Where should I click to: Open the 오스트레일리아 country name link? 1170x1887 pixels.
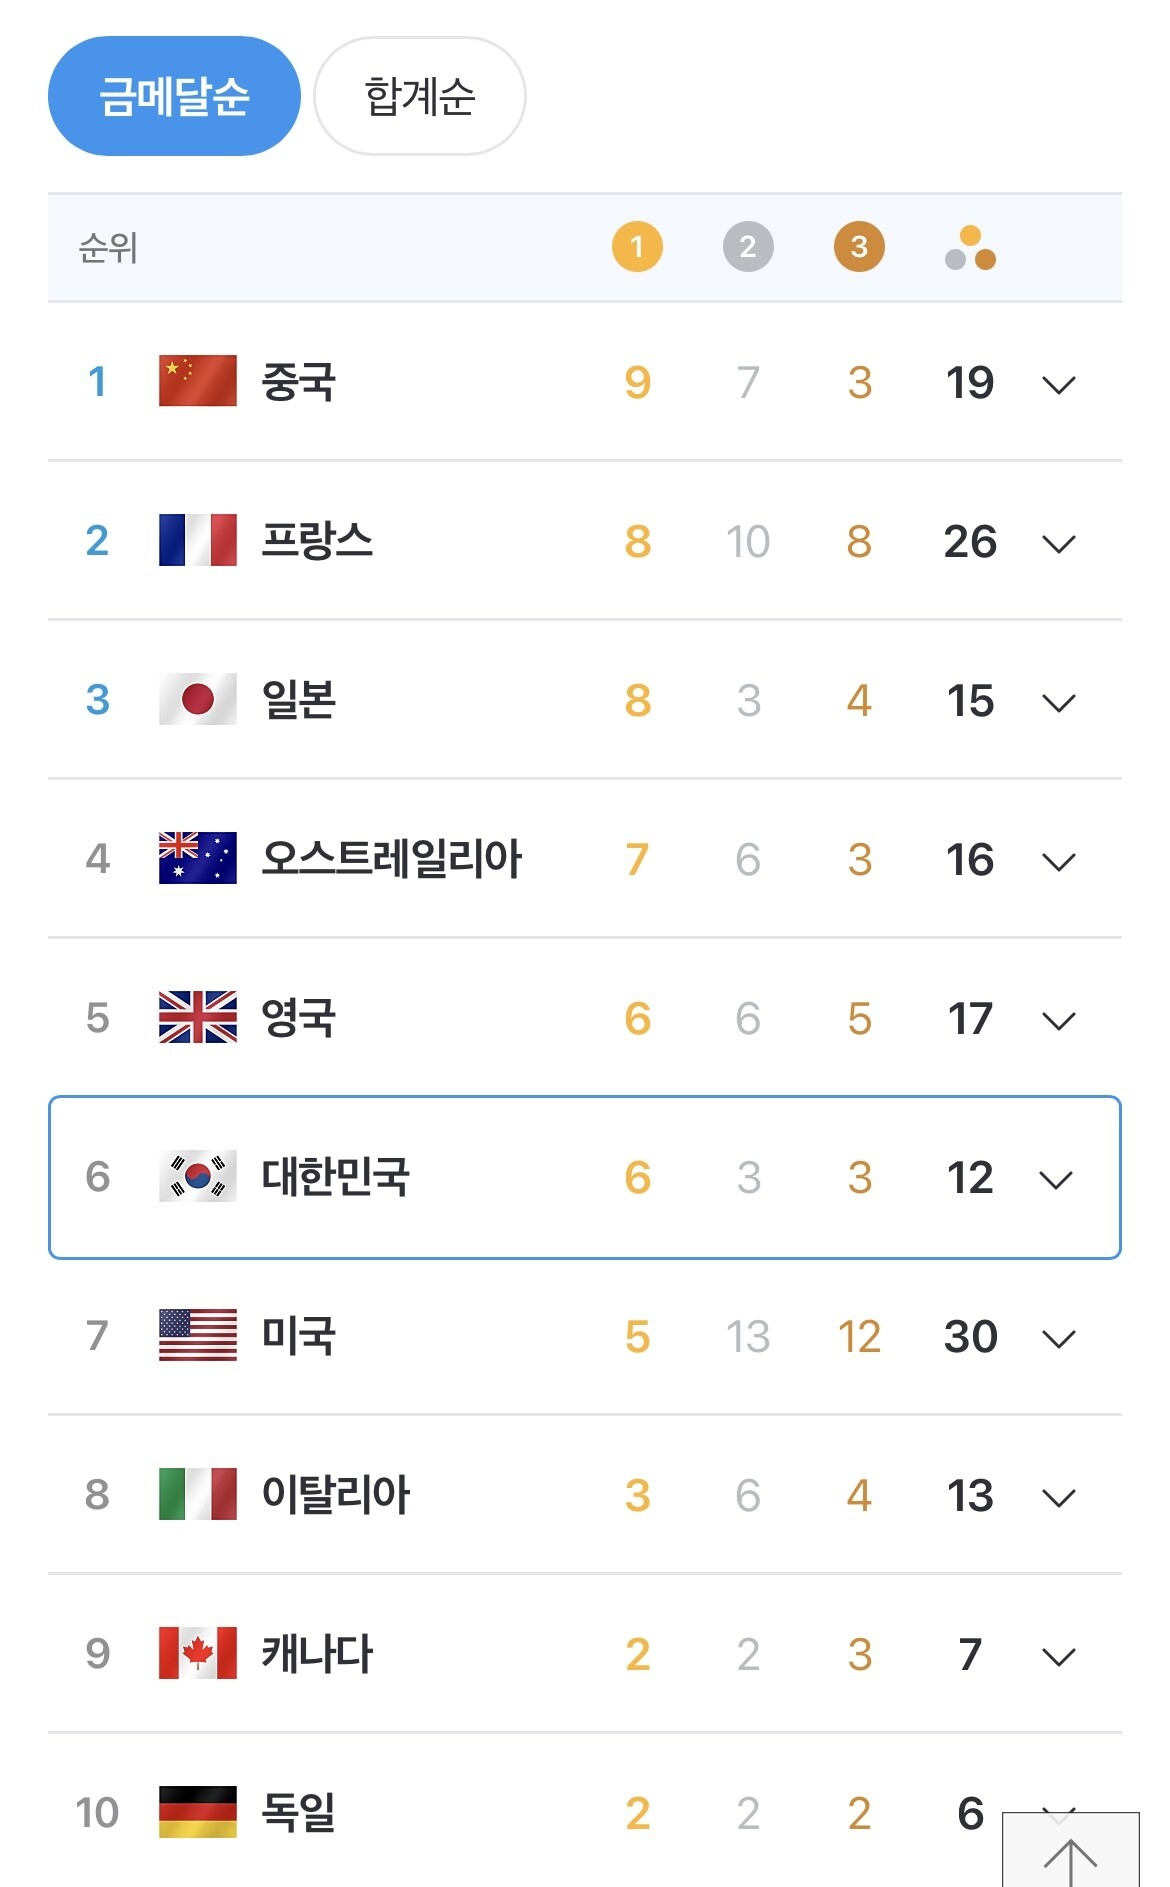[391, 858]
